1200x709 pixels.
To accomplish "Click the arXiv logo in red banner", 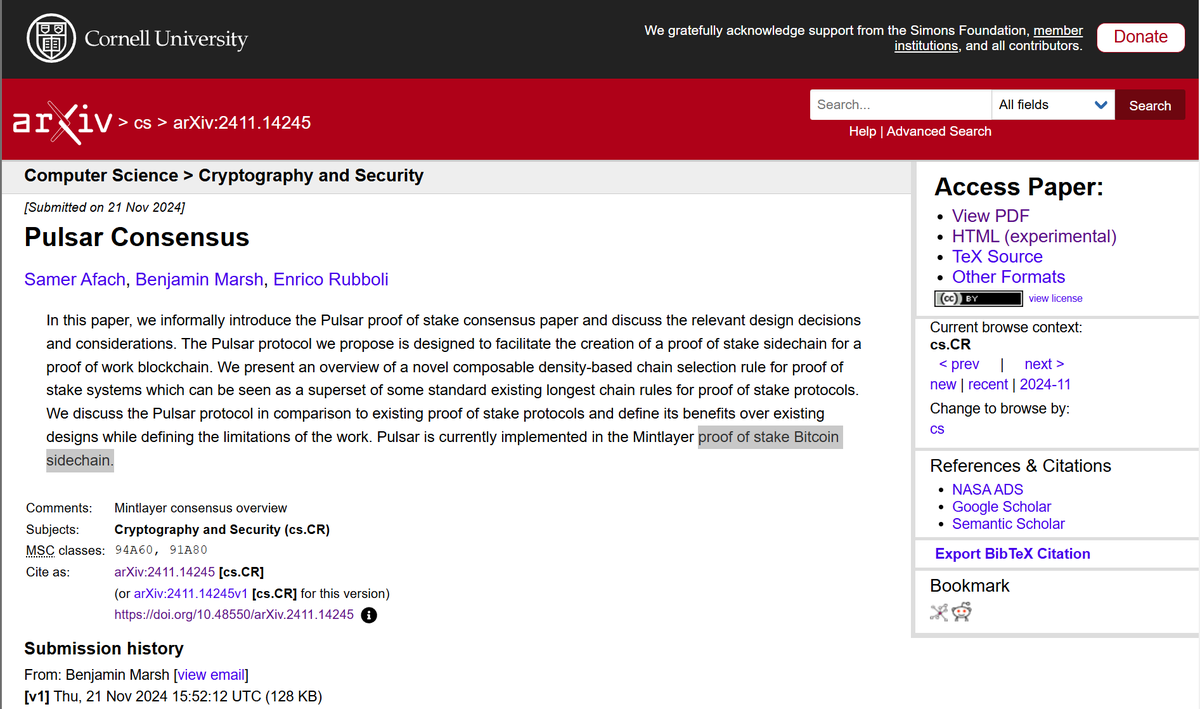I will click(x=62, y=123).
